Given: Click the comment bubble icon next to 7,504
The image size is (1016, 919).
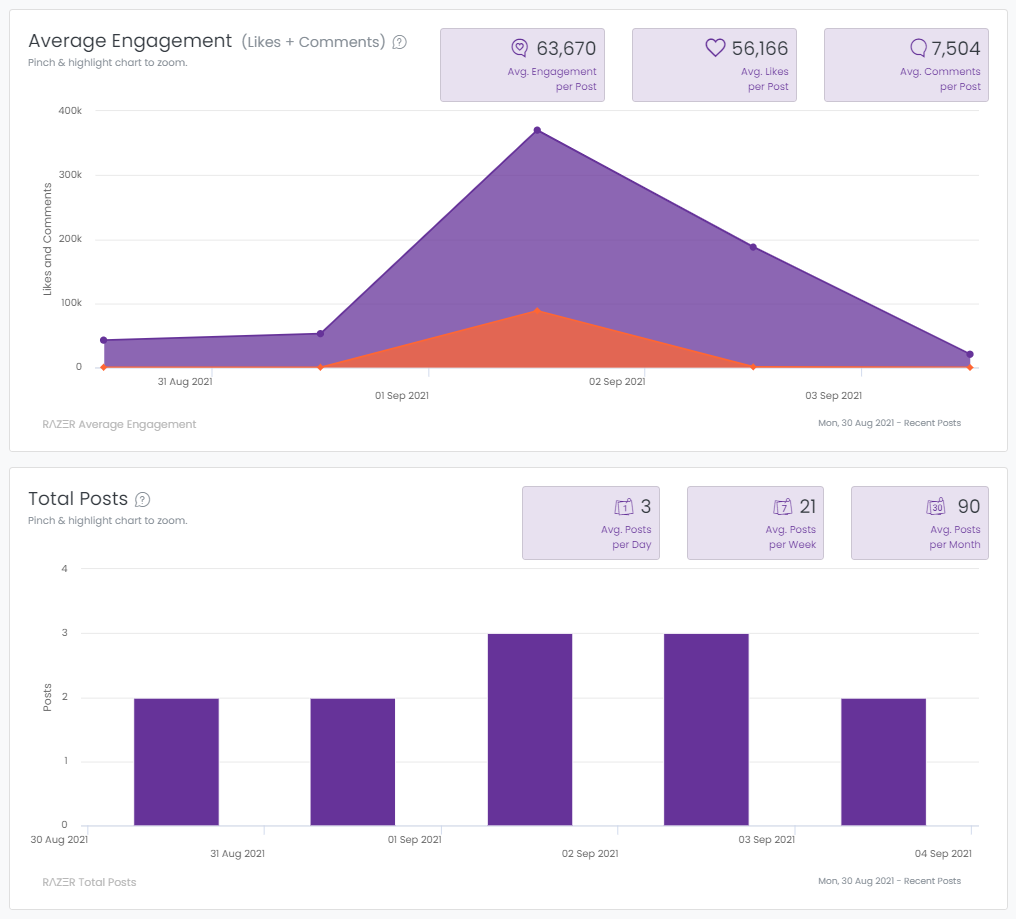Looking at the screenshot, I should [x=918, y=48].
